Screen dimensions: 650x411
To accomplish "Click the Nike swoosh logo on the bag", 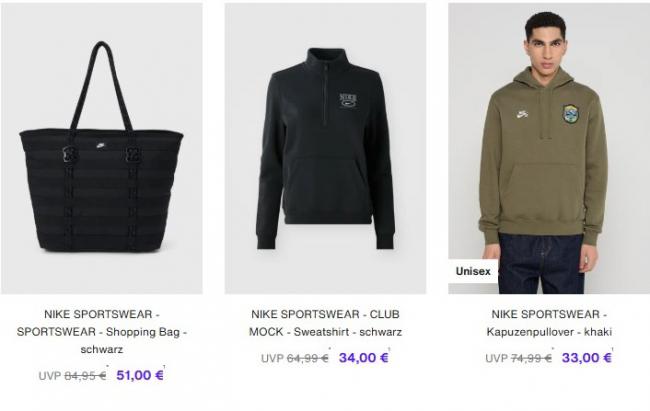I will [x=101, y=145].
